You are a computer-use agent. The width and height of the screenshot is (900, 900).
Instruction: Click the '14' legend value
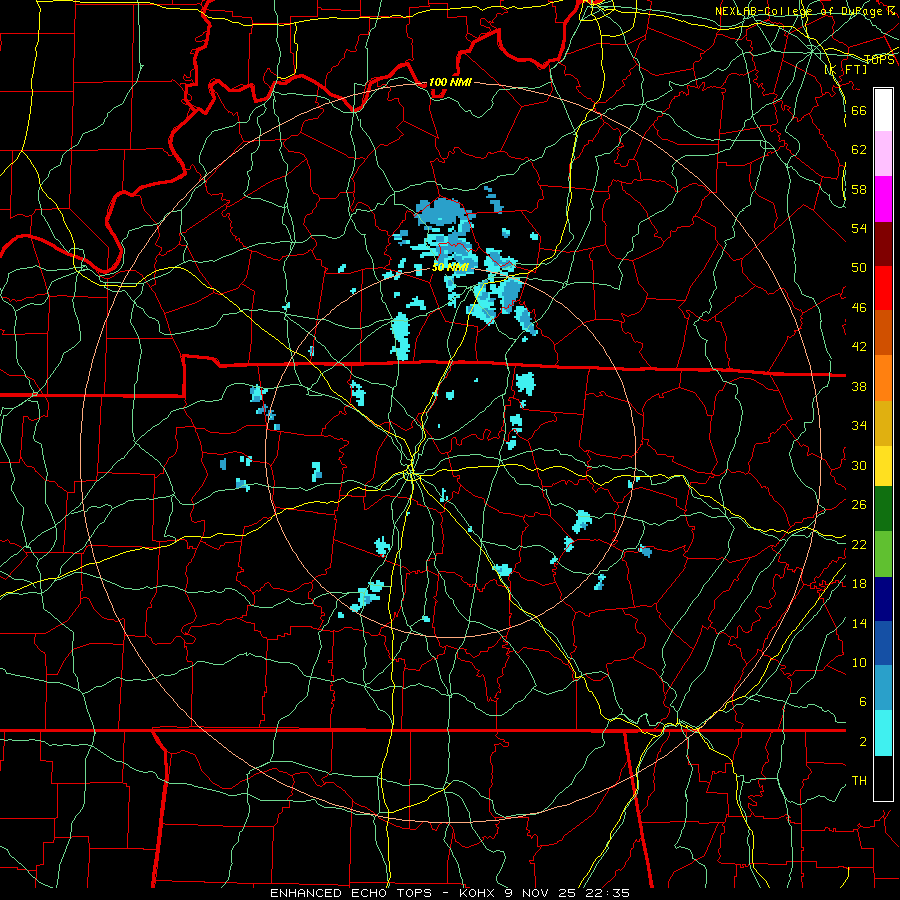(x=859, y=623)
